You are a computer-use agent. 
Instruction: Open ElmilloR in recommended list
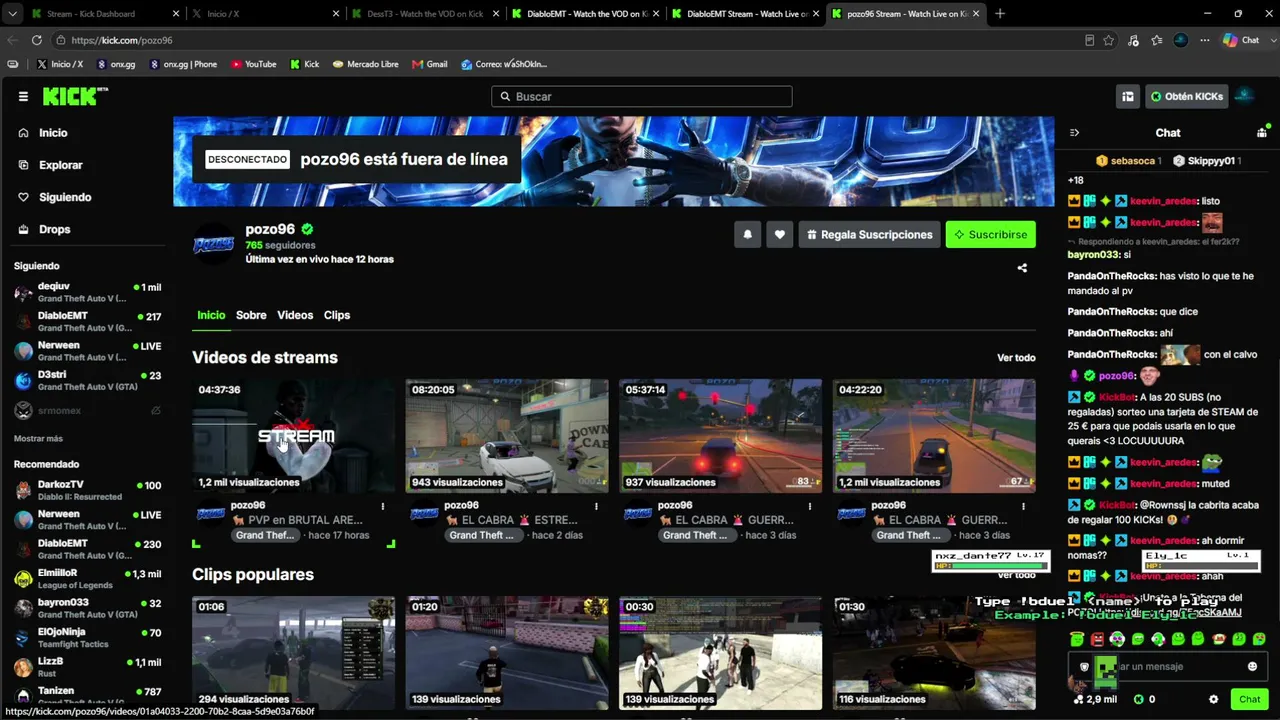tap(88, 579)
